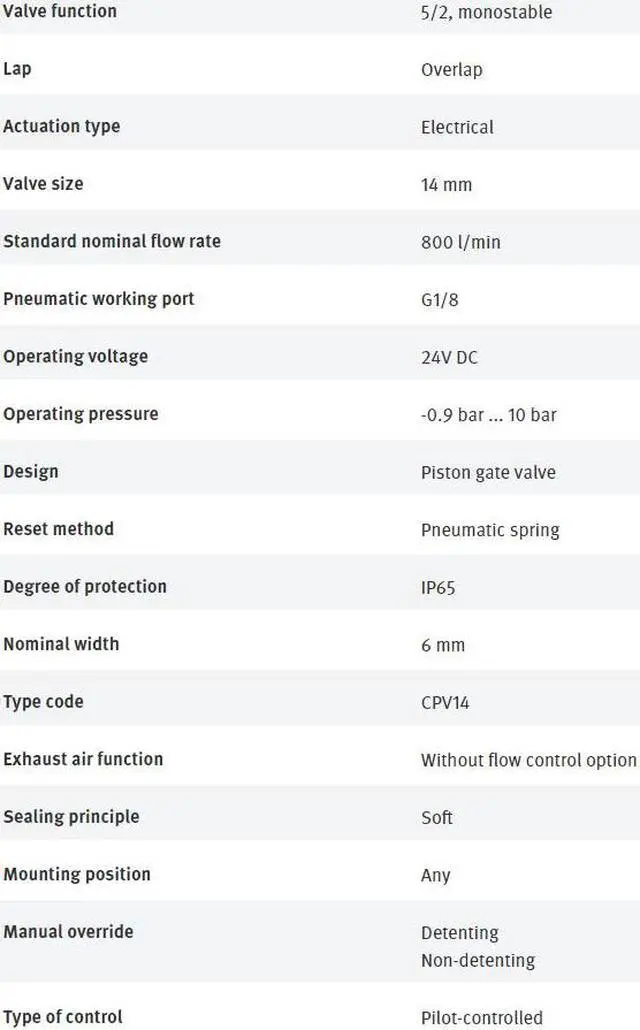
Task: Click the "-0.9 bar ... 10 bar" value
Action: coord(489,414)
